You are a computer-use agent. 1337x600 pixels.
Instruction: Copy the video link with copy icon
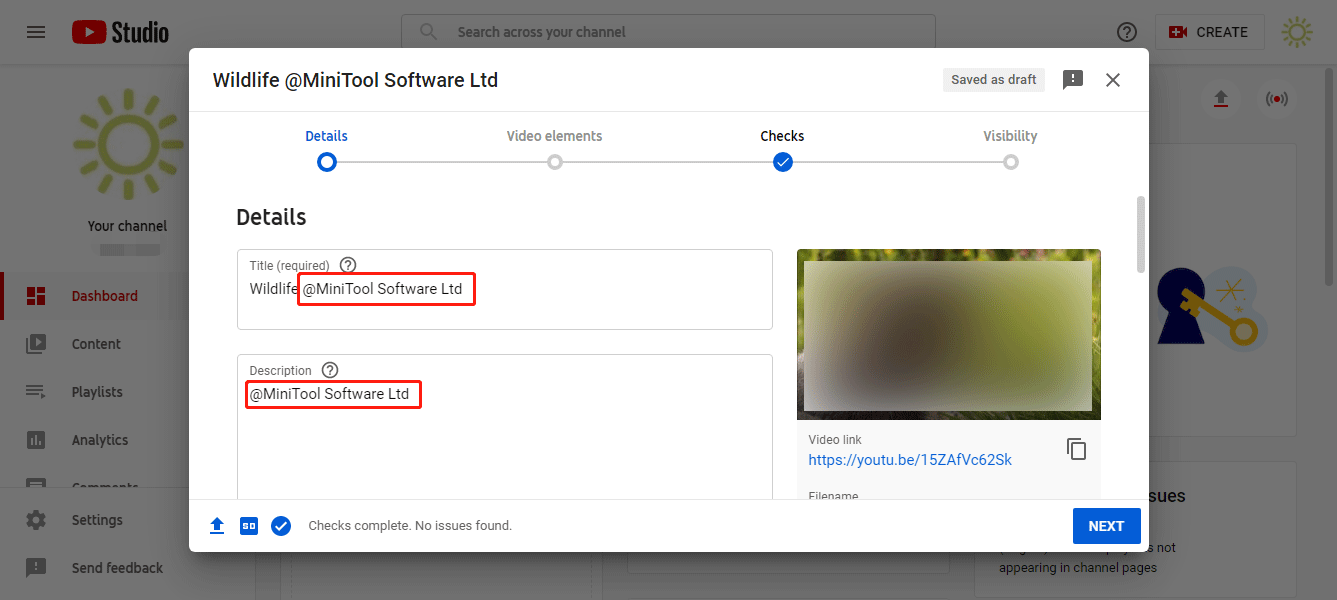[x=1076, y=449]
